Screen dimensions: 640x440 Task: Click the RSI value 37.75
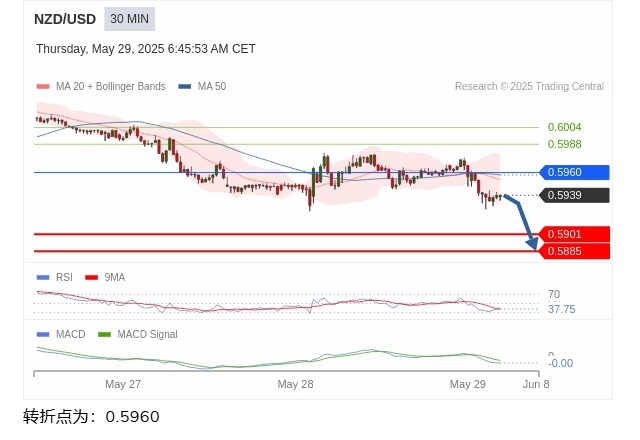562,309
